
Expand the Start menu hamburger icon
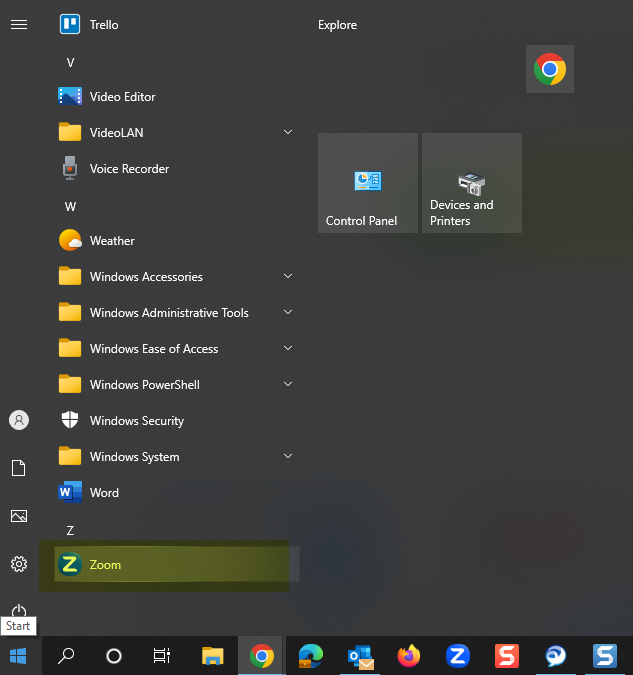tap(19, 25)
